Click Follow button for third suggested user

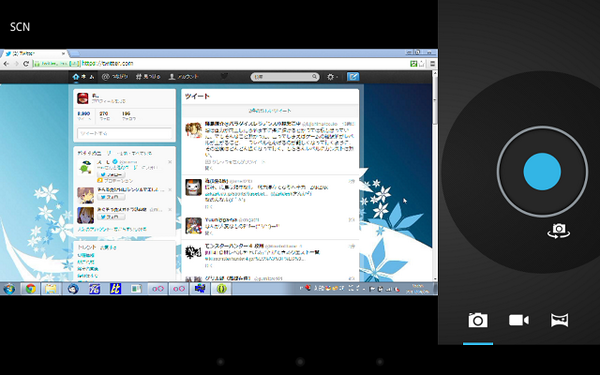(x=111, y=217)
